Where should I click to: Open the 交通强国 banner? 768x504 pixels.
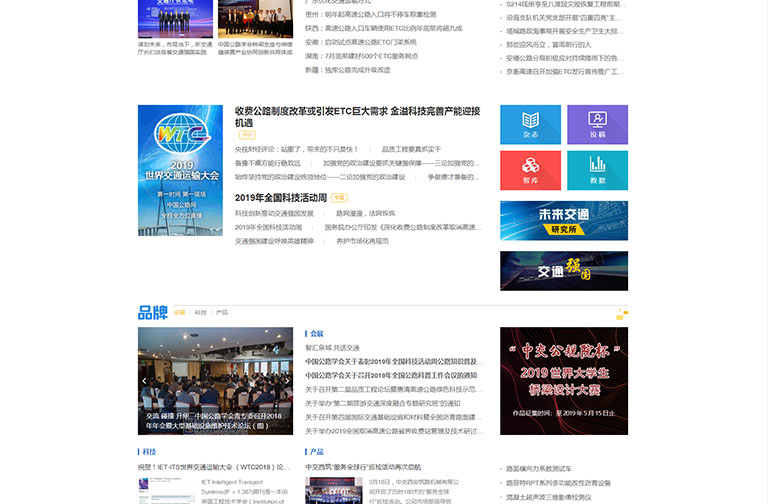(564, 271)
